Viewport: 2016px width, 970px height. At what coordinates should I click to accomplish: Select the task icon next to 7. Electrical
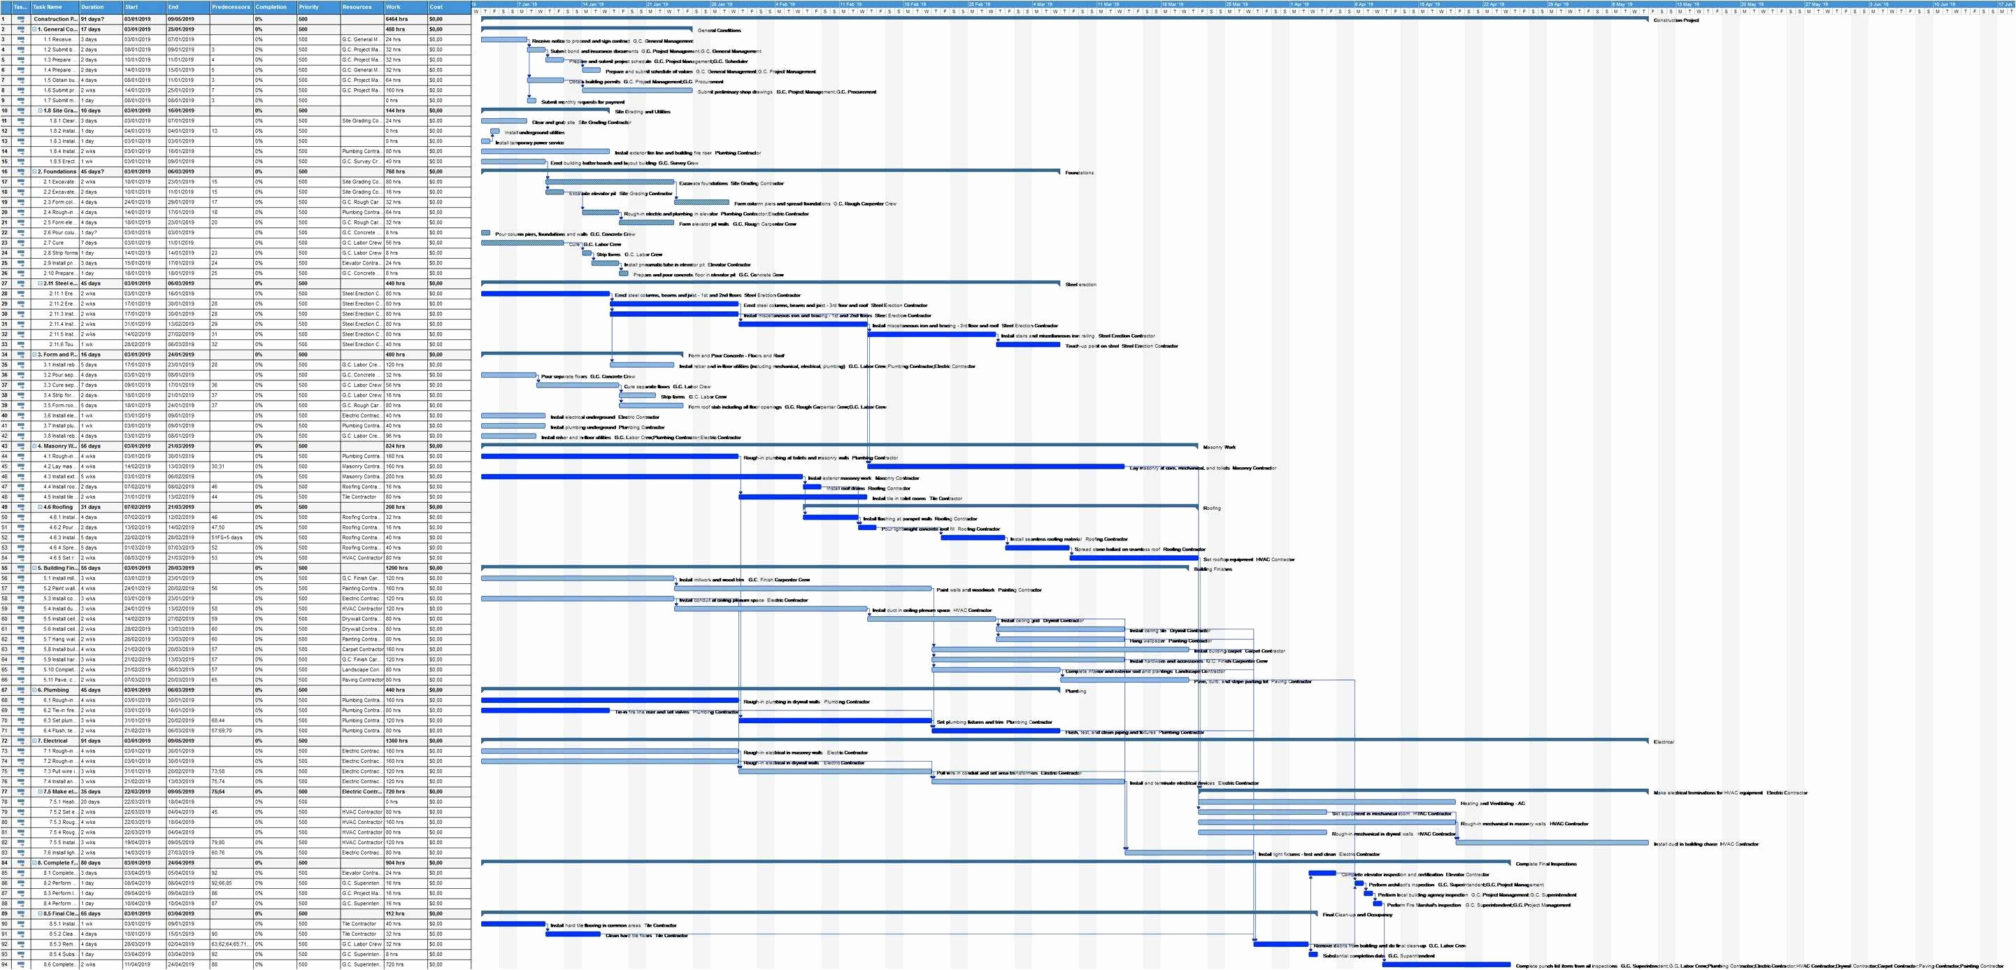(x=22, y=741)
